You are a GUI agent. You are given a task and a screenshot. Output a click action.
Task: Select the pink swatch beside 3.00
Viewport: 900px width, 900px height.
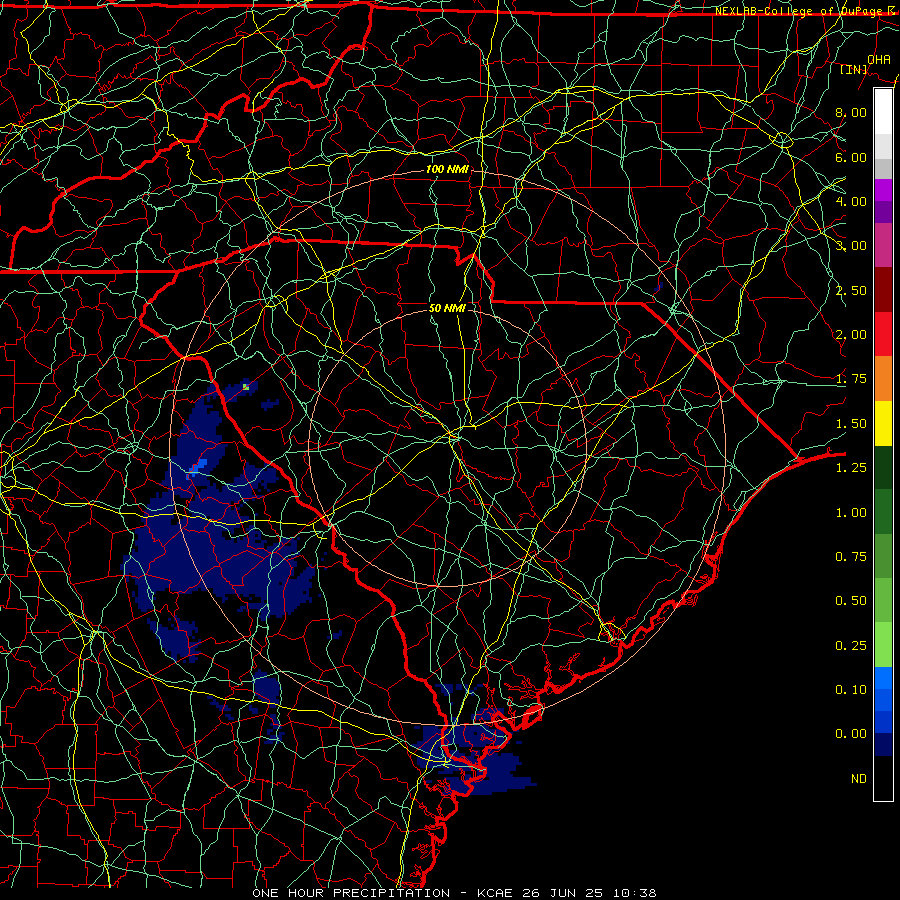tap(883, 245)
